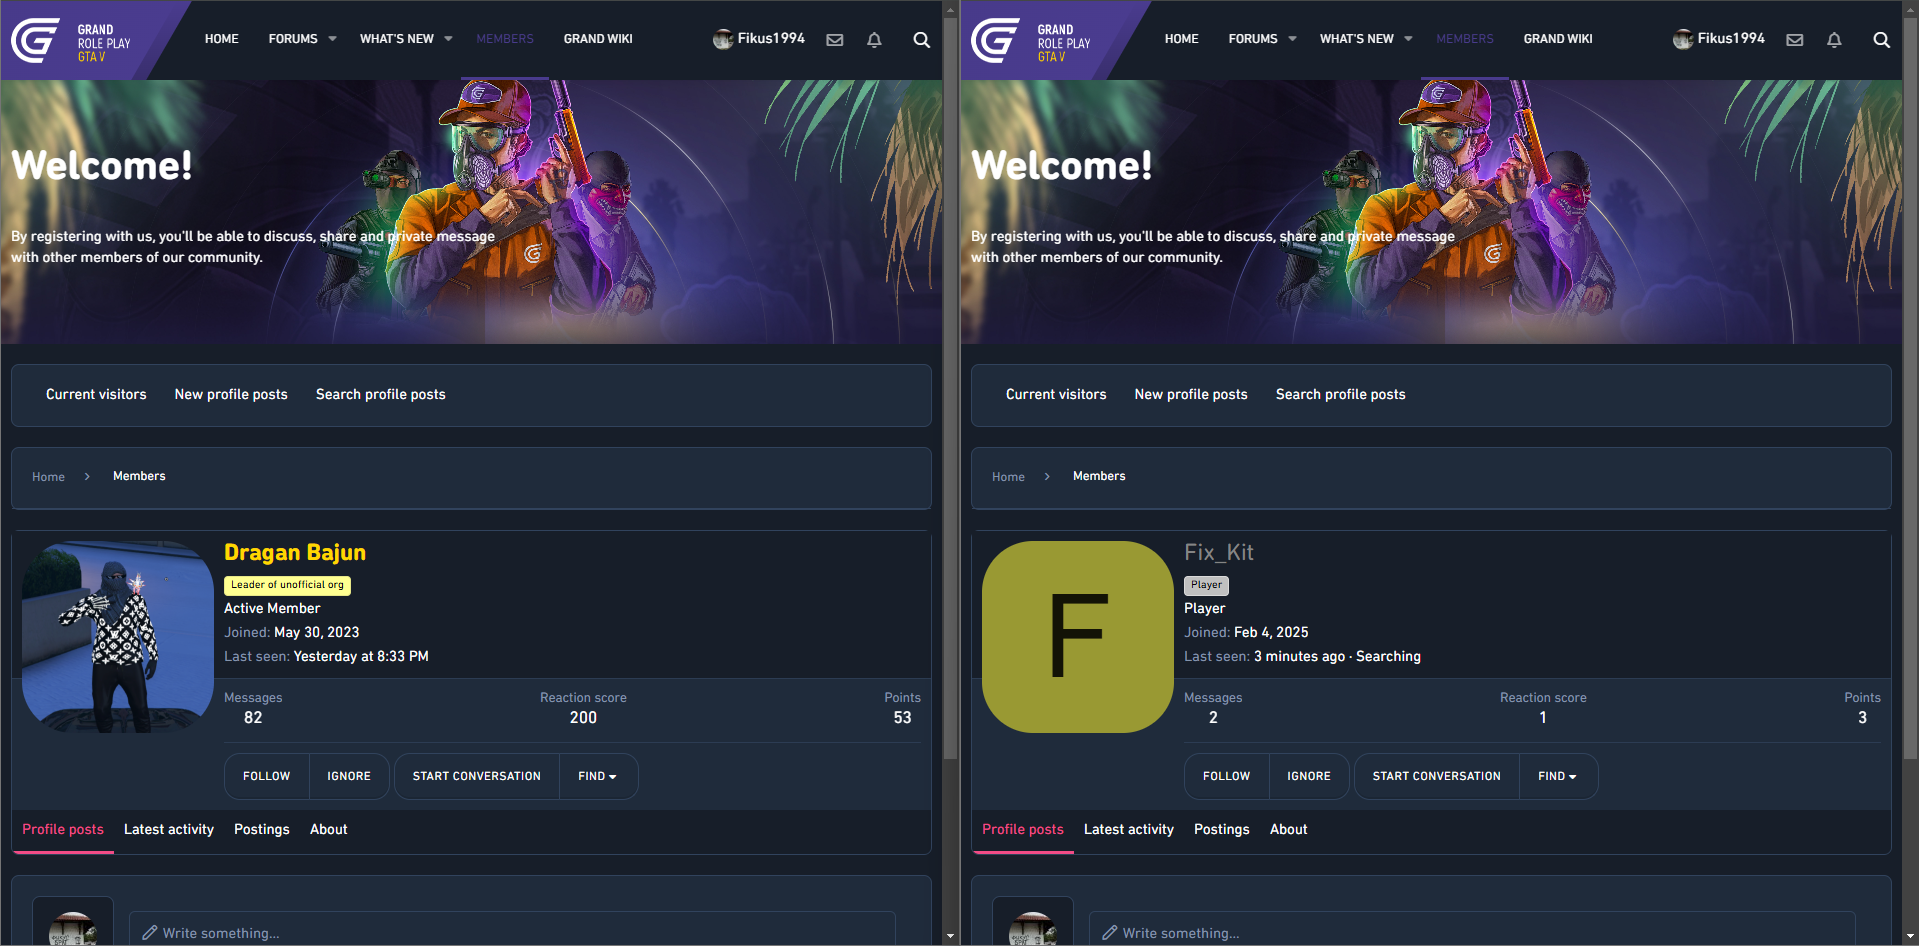Click Dragan Bajun profile avatar image
The width and height of the screenshot is (1919, 946).
tap(118, 637)
